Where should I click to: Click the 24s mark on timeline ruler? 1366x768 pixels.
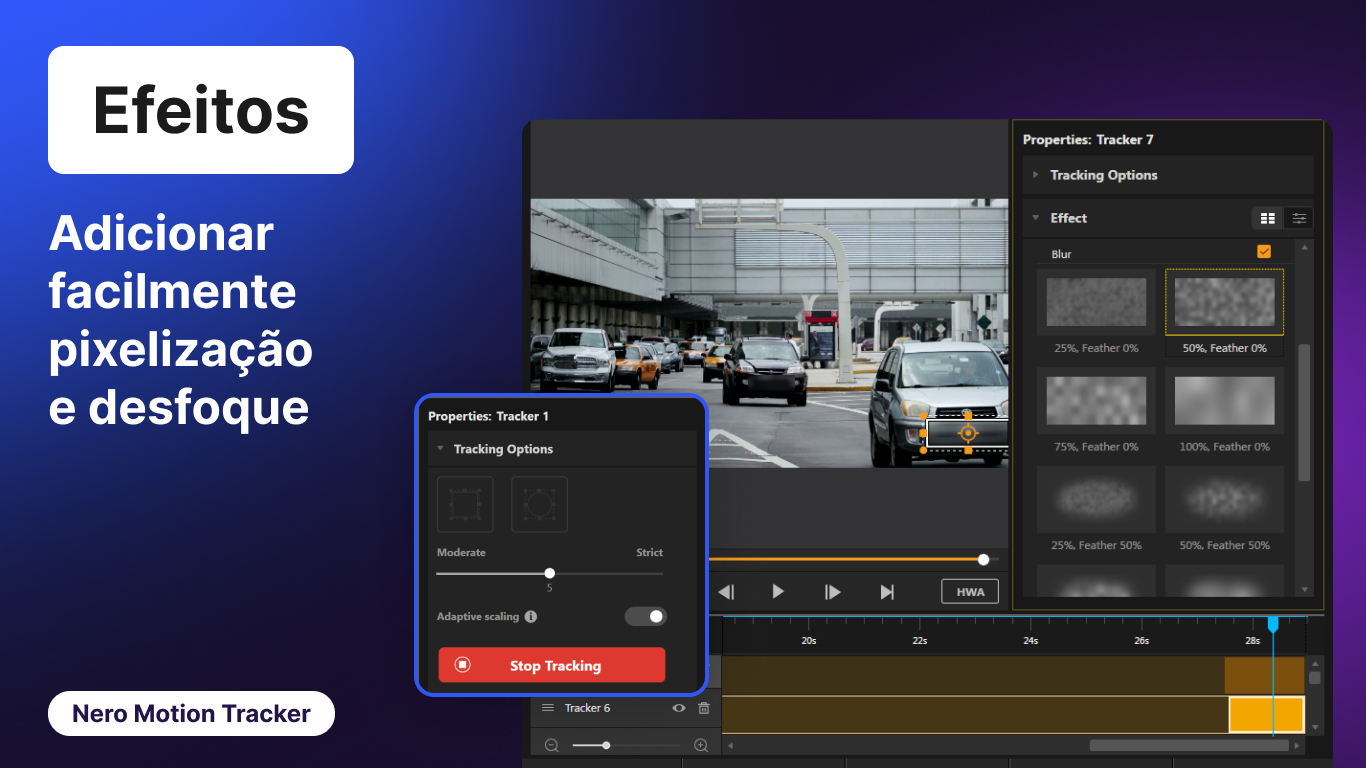point(1031,640)
